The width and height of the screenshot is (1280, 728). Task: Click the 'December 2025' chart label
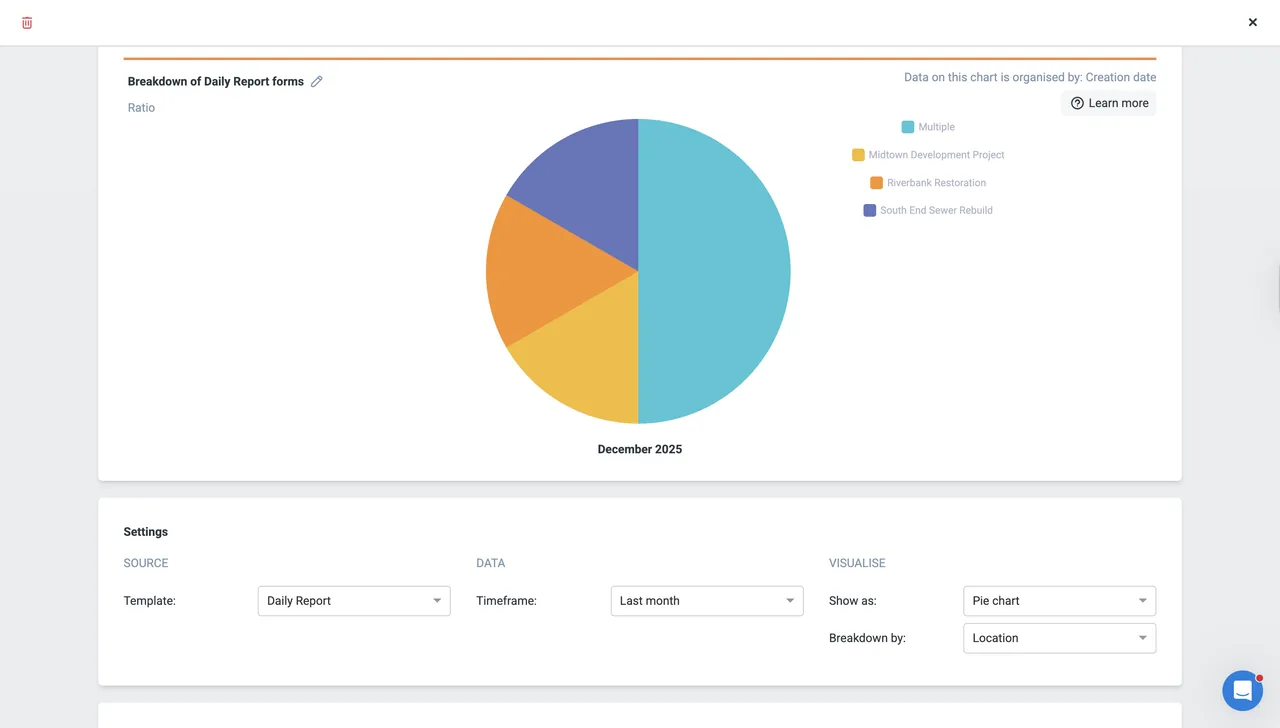click(x=640, y=450)
